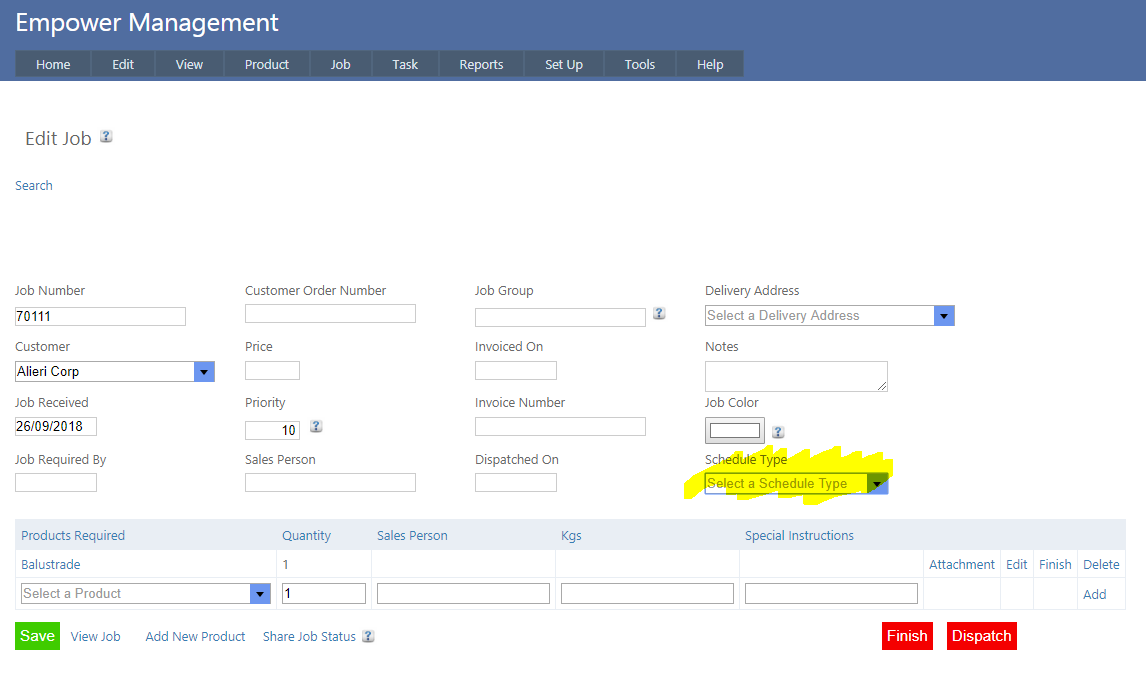Click help icon beside Edit Job heading

(x=106, y=137)
